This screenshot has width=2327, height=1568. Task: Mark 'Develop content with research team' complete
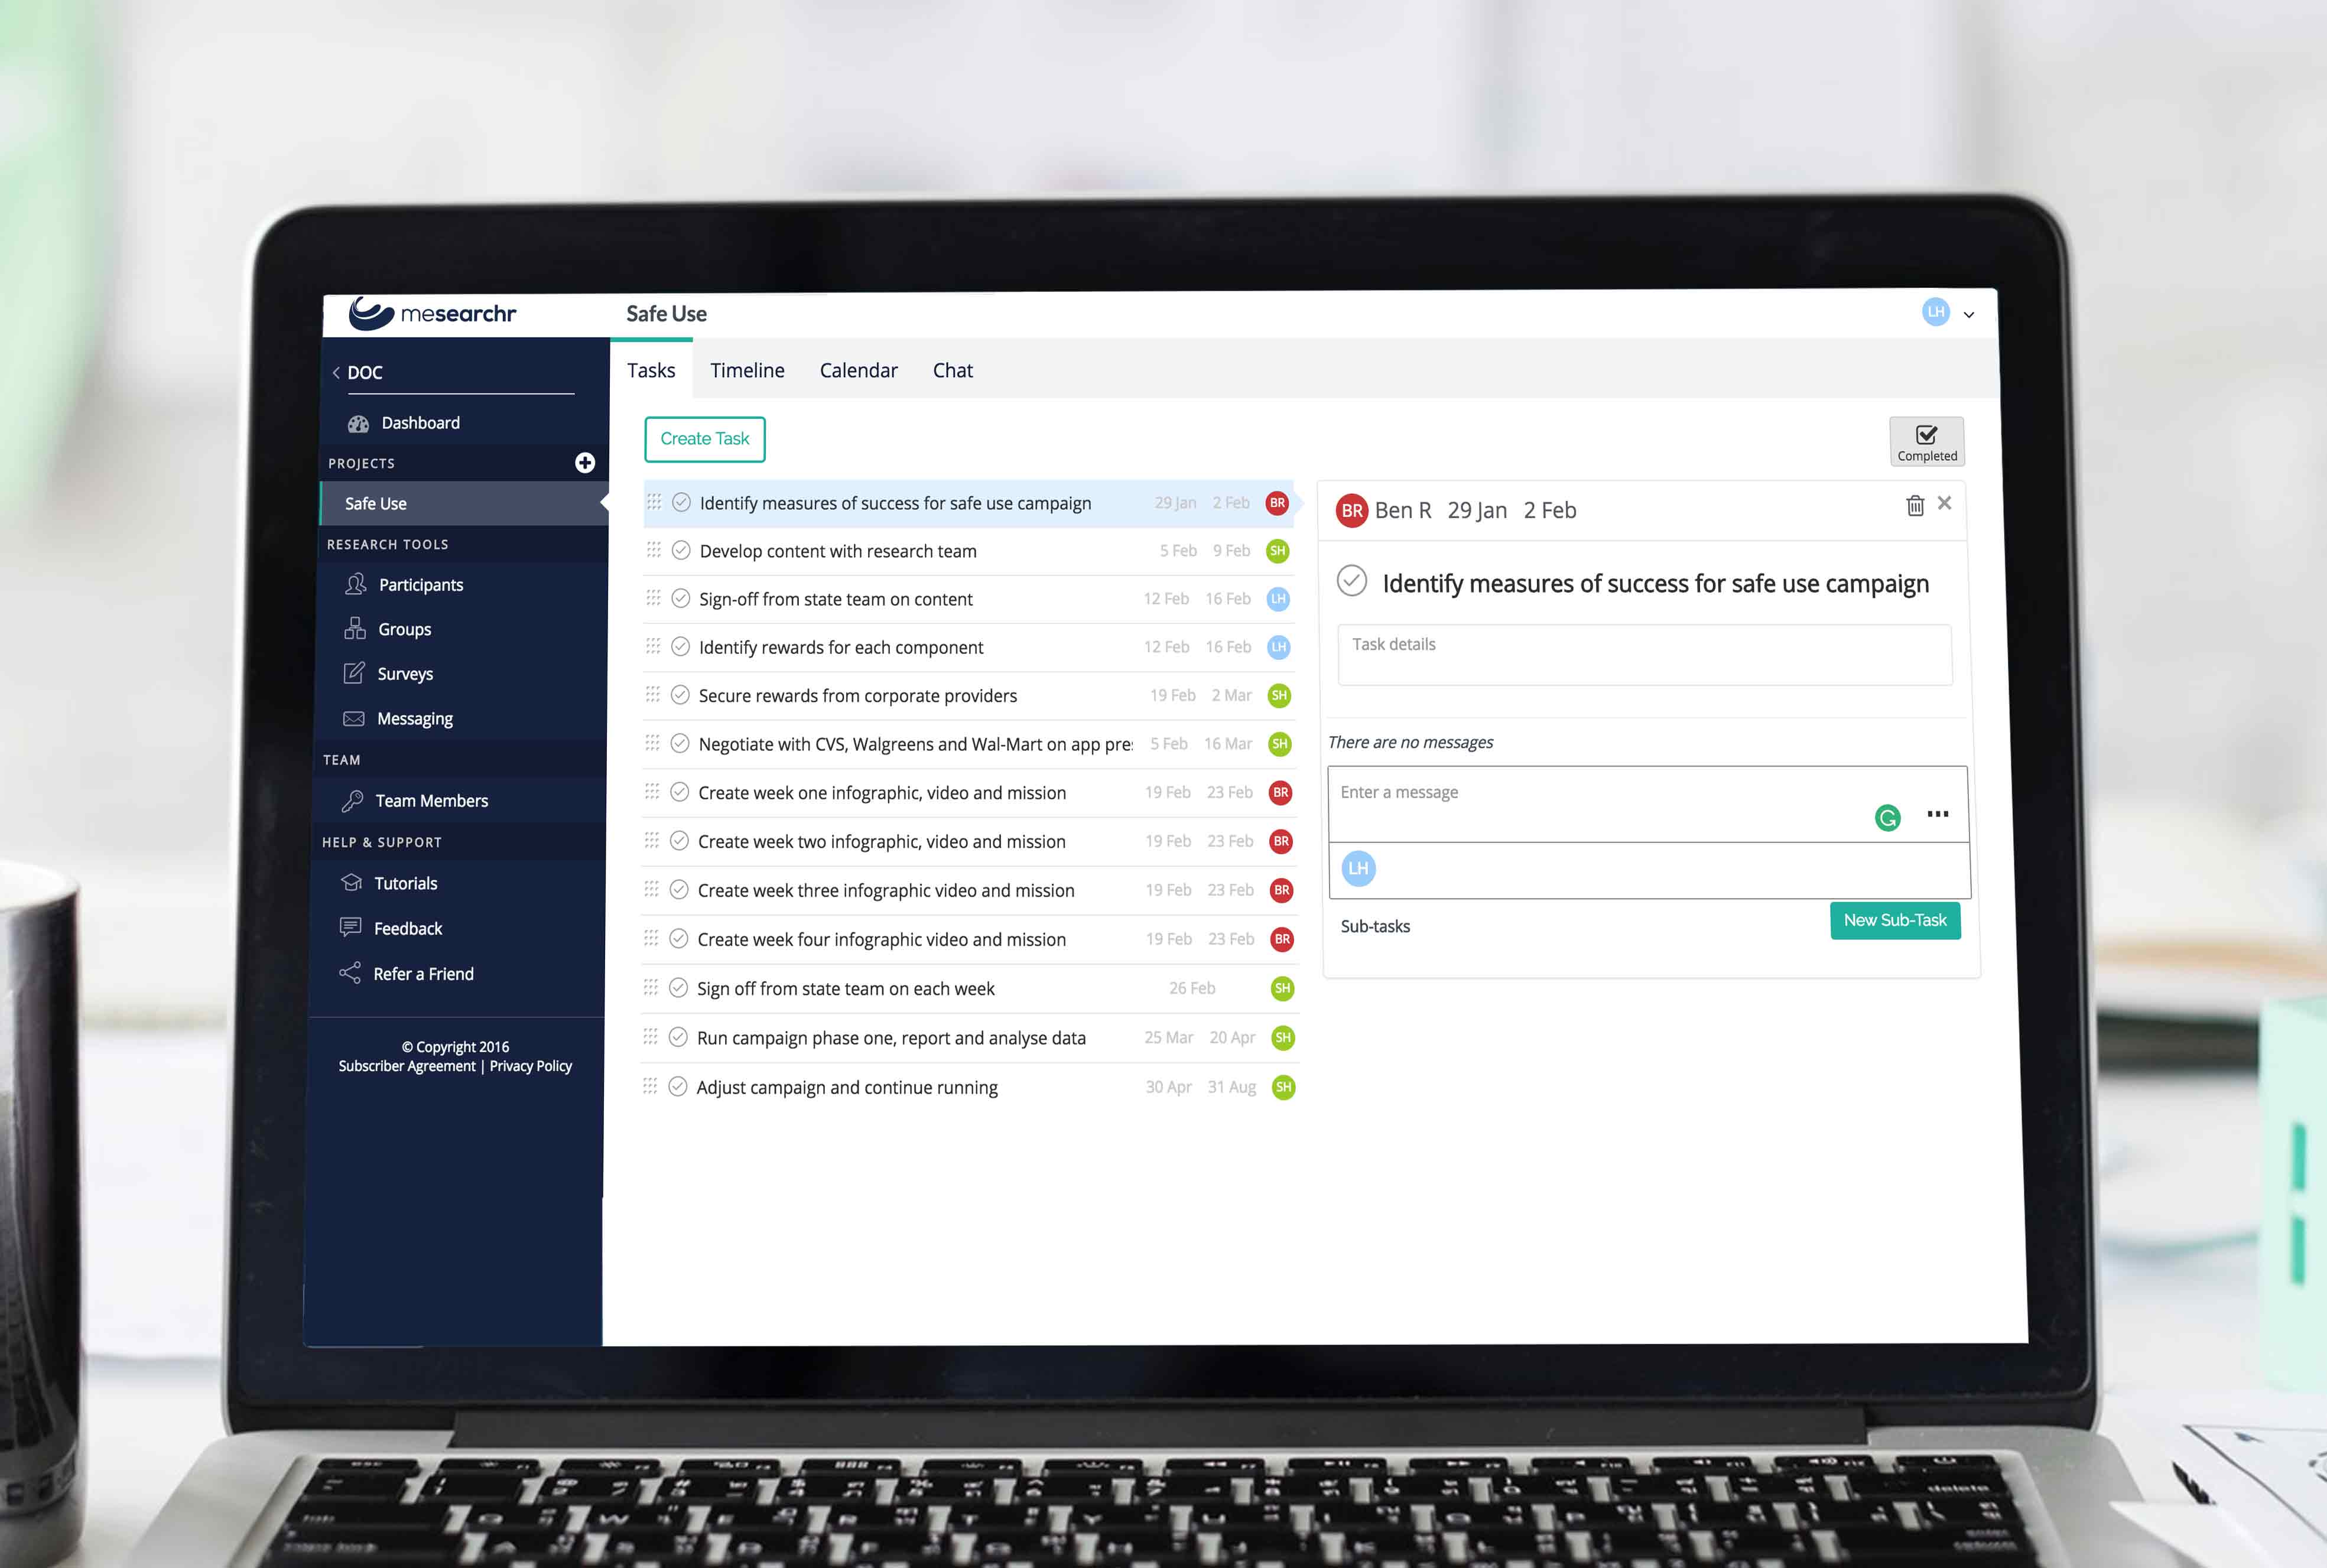(x=681, y=551)
